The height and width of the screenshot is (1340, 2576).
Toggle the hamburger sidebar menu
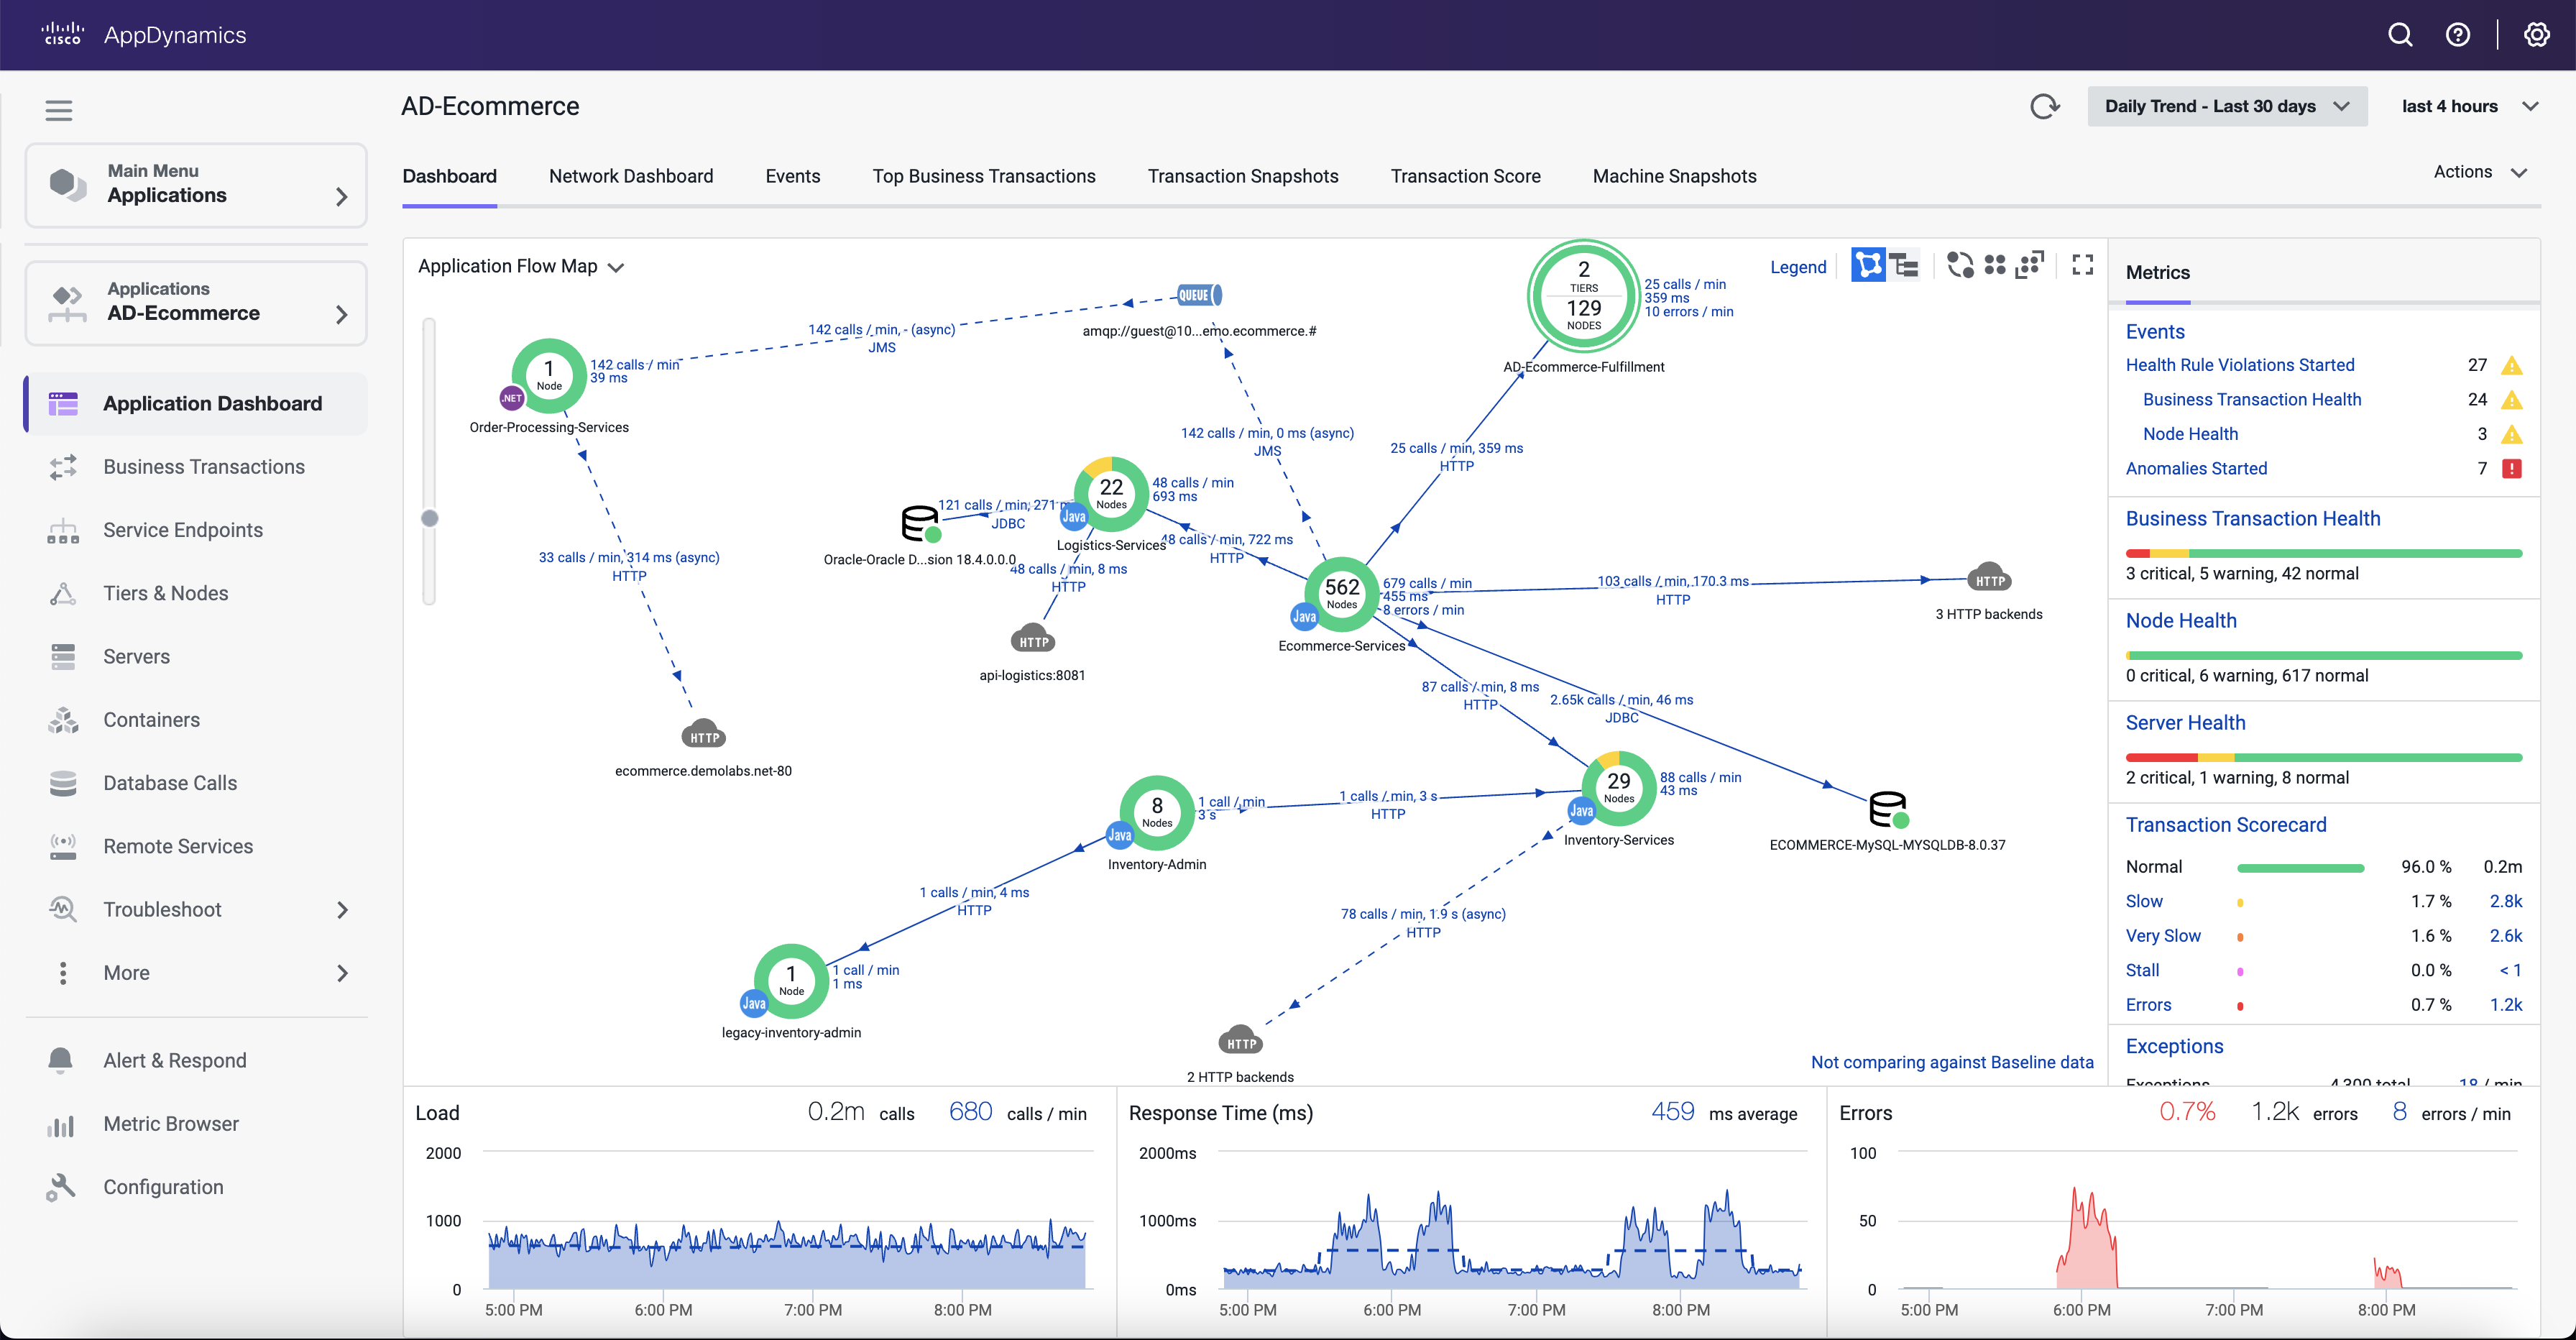(x=59, y=110)
